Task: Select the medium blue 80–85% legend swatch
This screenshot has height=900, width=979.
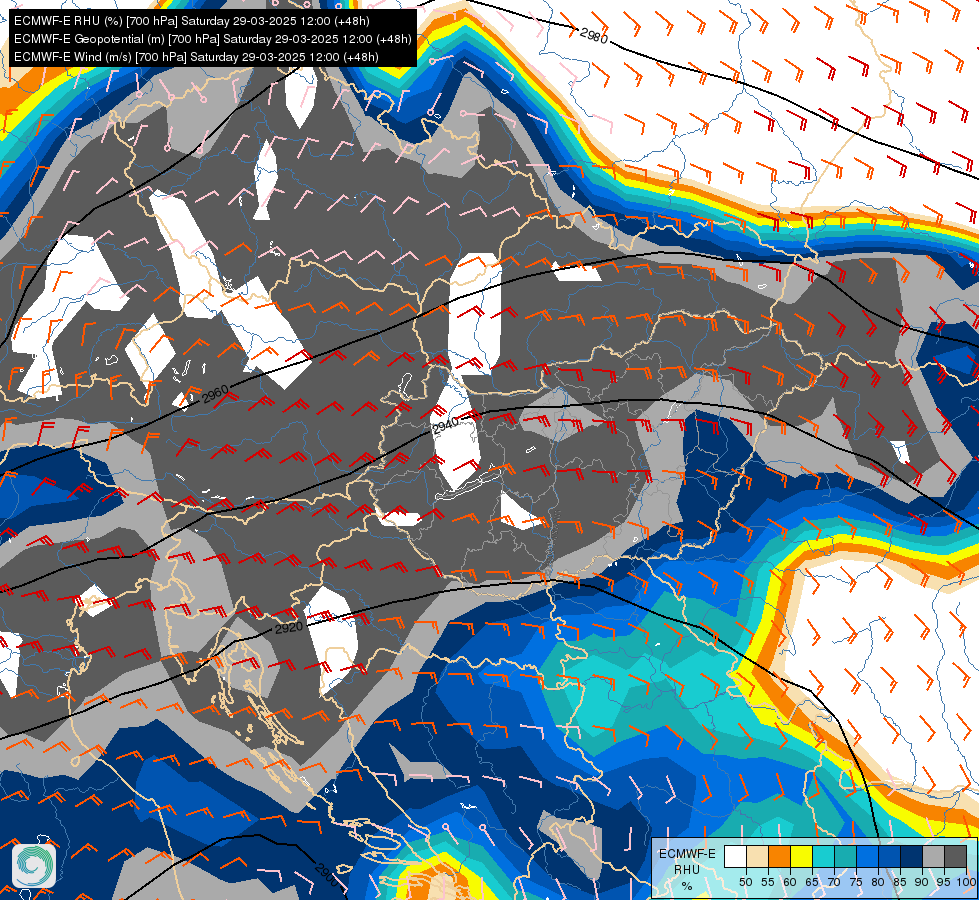Action: (x=890, y=856)
